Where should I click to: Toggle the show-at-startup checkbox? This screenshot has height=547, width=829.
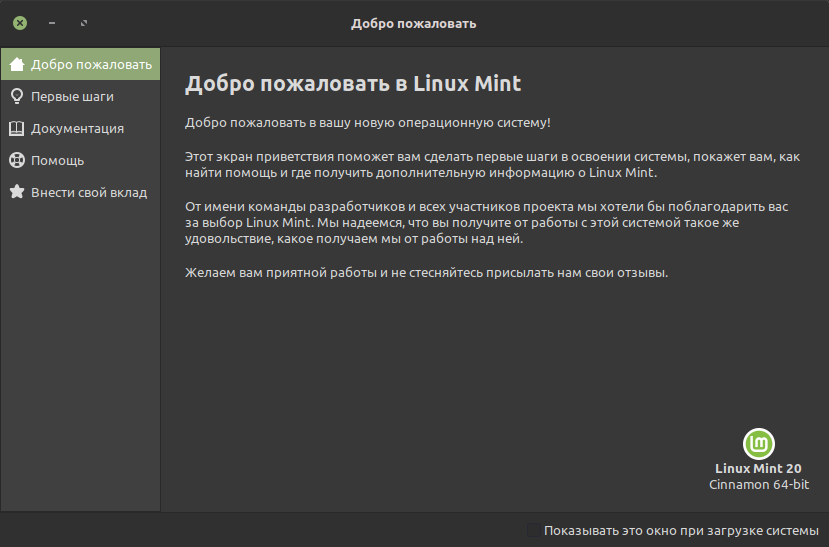click(x=534, y=530)
